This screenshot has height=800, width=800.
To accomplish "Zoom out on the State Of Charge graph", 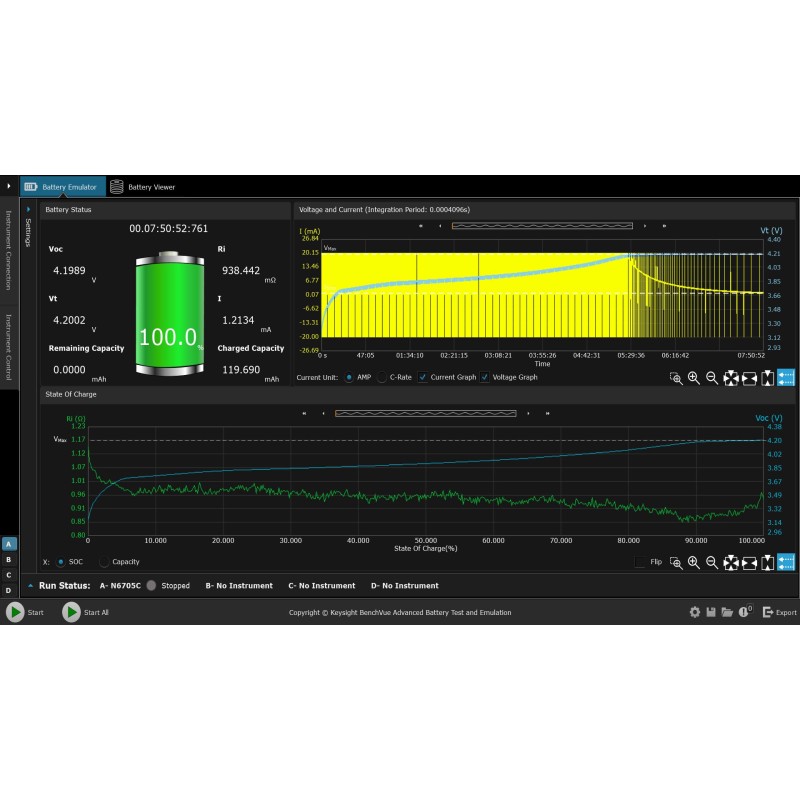I will (710, 562).
